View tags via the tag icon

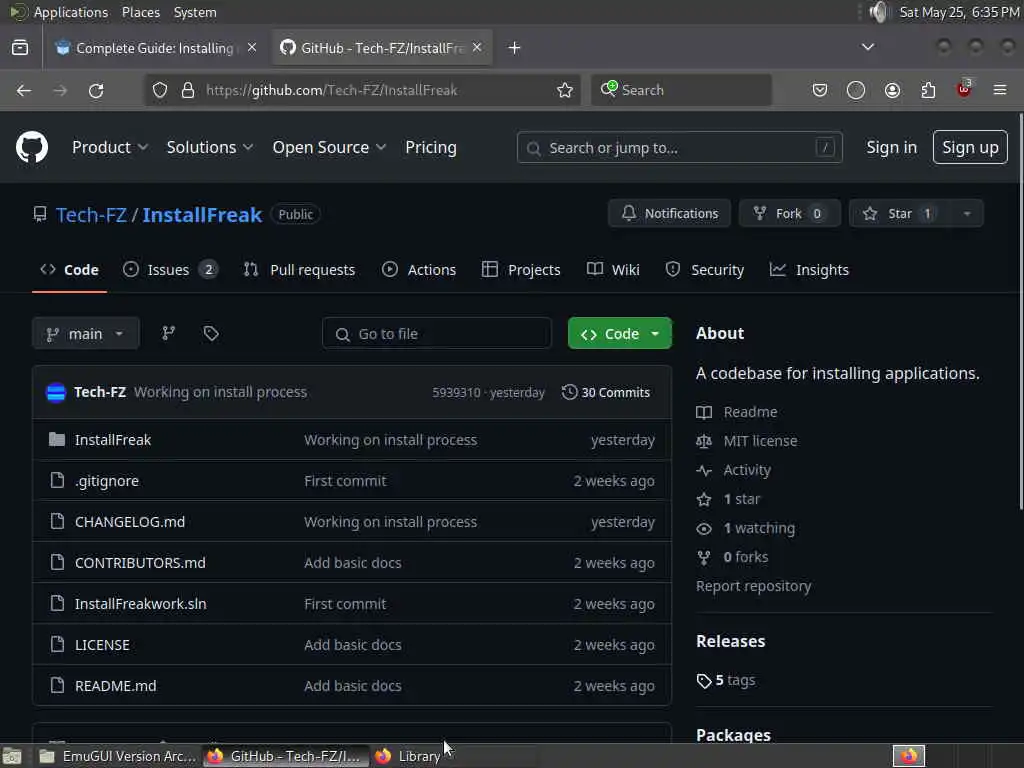pos(211,334)
